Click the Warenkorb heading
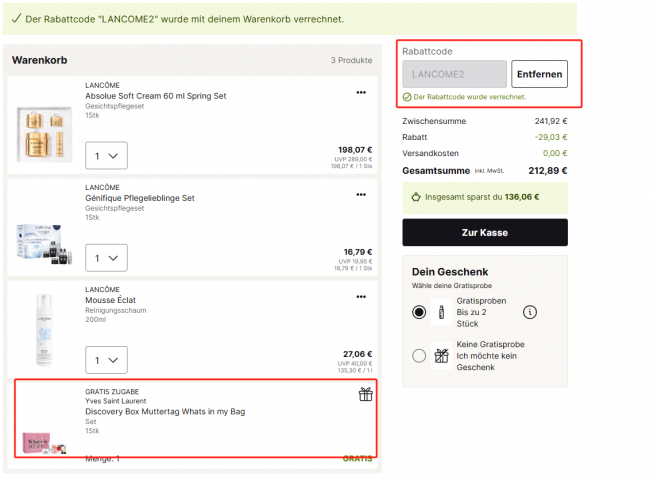 39,60
